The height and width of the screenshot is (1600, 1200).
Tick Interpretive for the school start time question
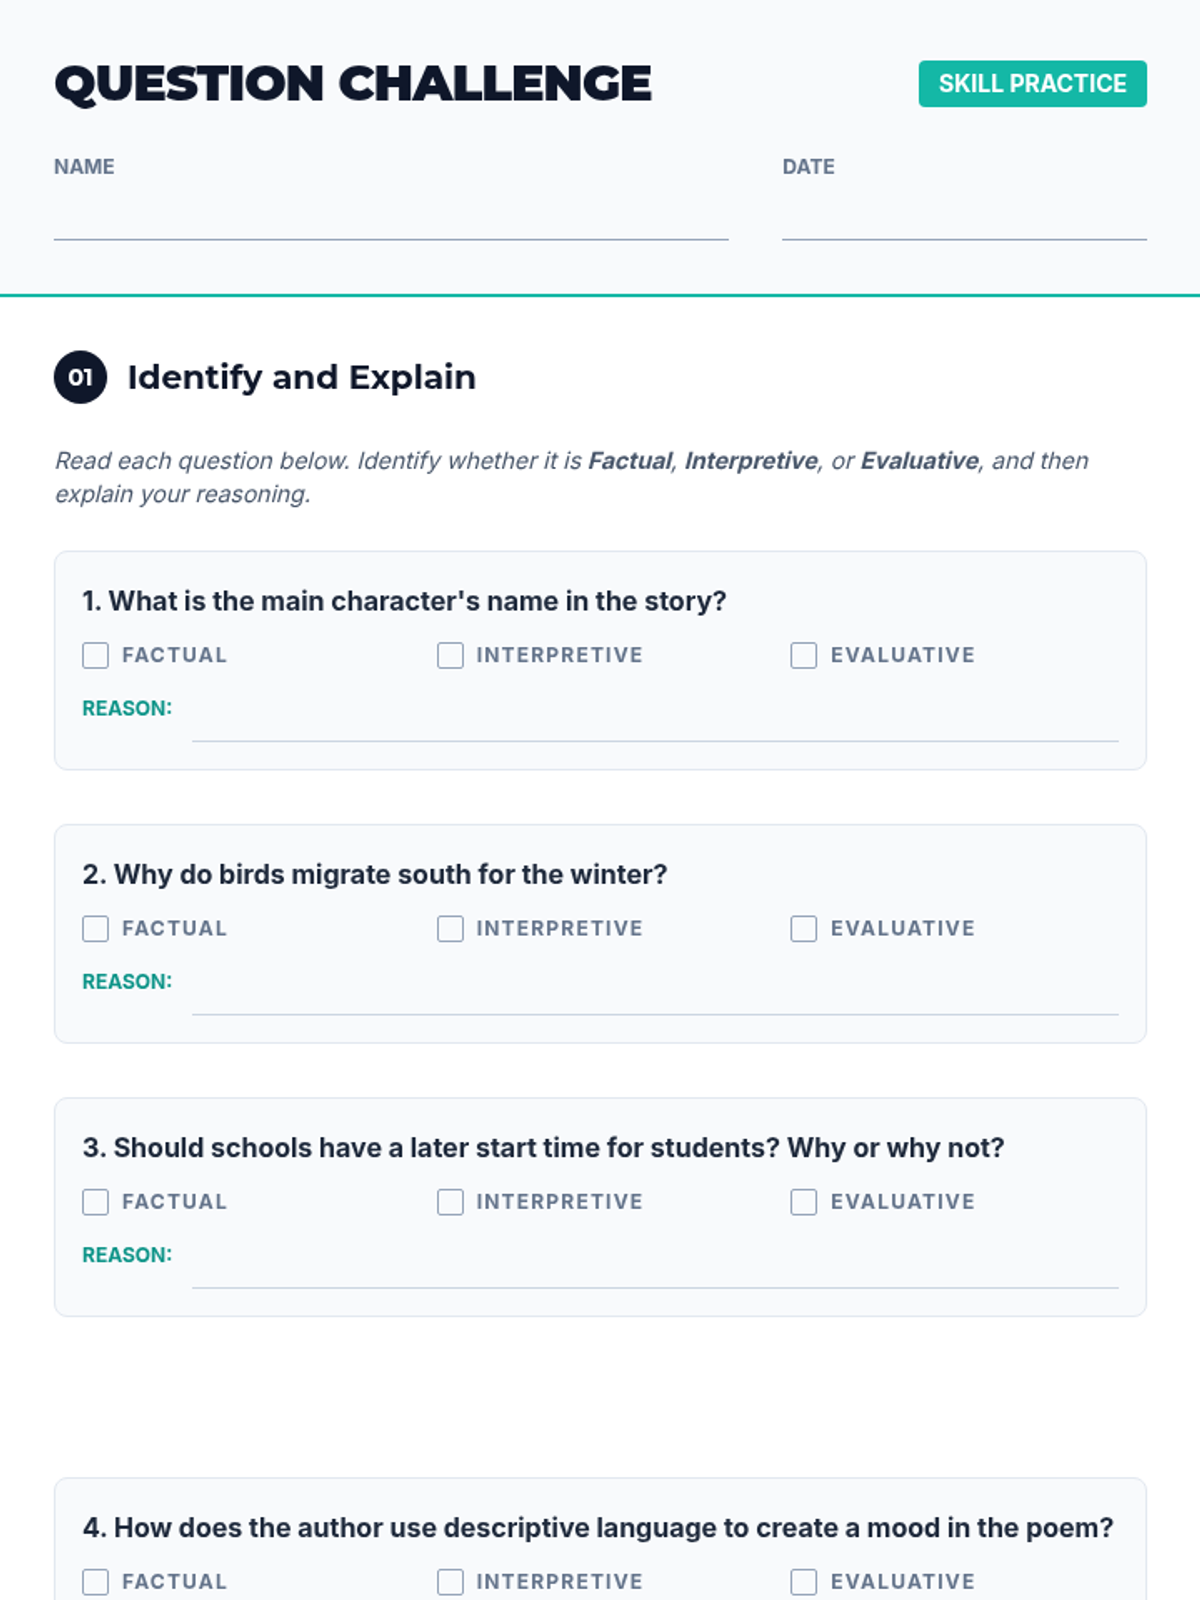pos(450,1202)
